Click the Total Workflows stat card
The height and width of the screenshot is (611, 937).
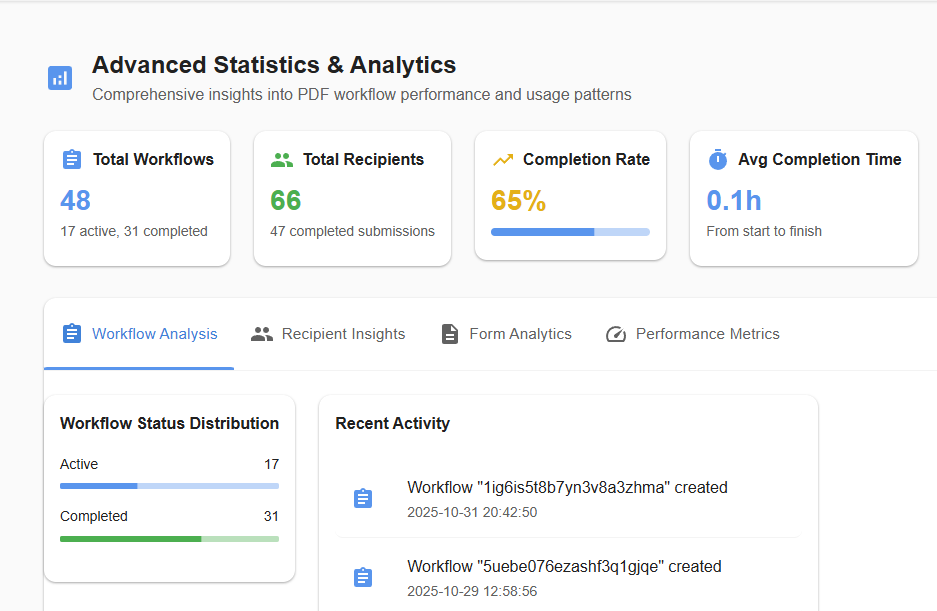tap(137, 197)
